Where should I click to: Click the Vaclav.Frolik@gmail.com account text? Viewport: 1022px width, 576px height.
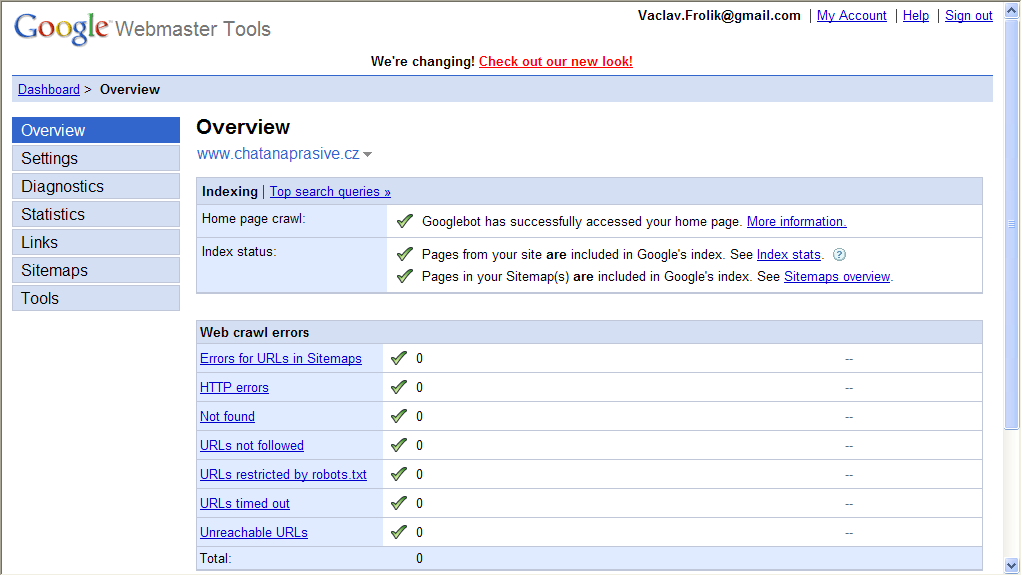click(719, 16)
